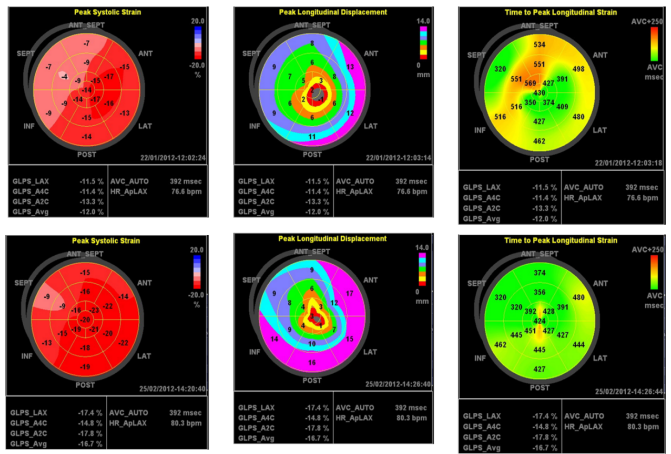Select the 'Time to Peak Longitudinal Strain' title dated 22/01/2012

[561, 12]
